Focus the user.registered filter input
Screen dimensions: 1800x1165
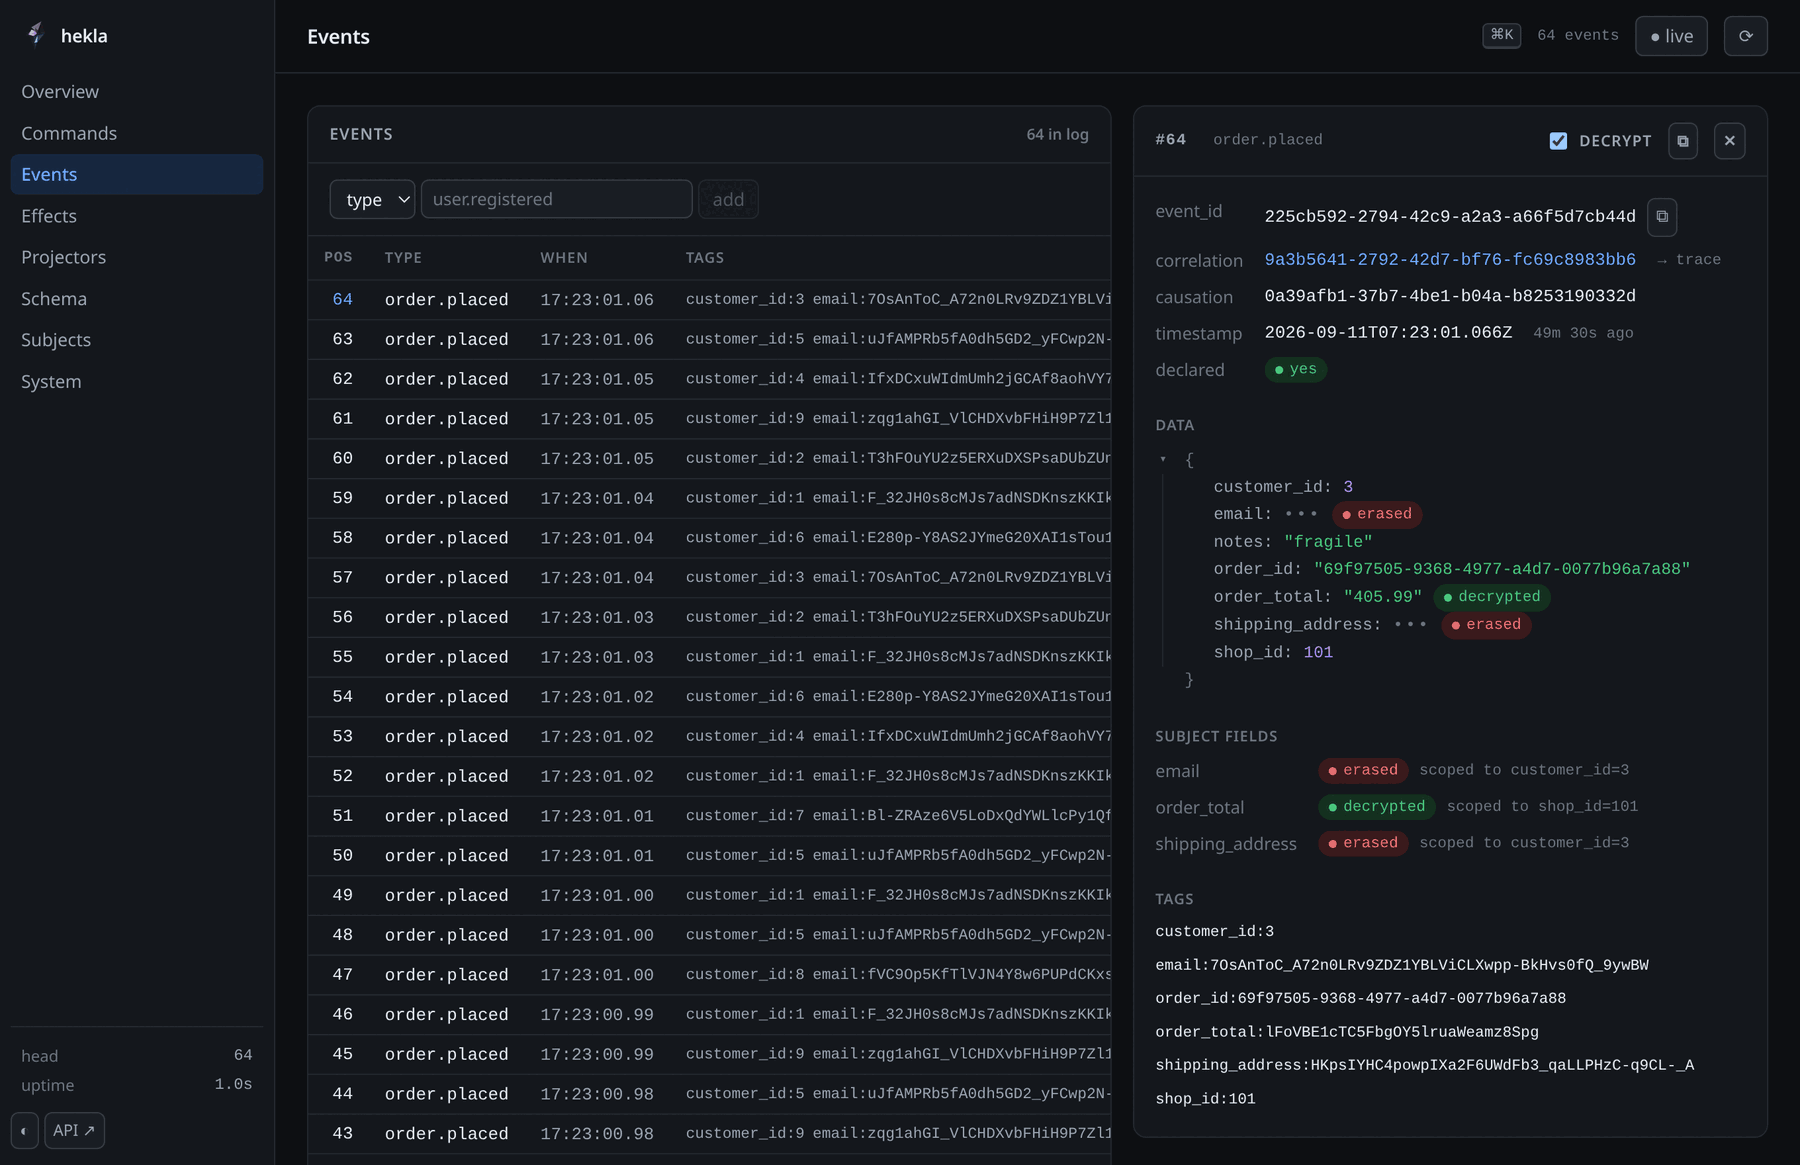pyautogui.click(x=556, y=199)
